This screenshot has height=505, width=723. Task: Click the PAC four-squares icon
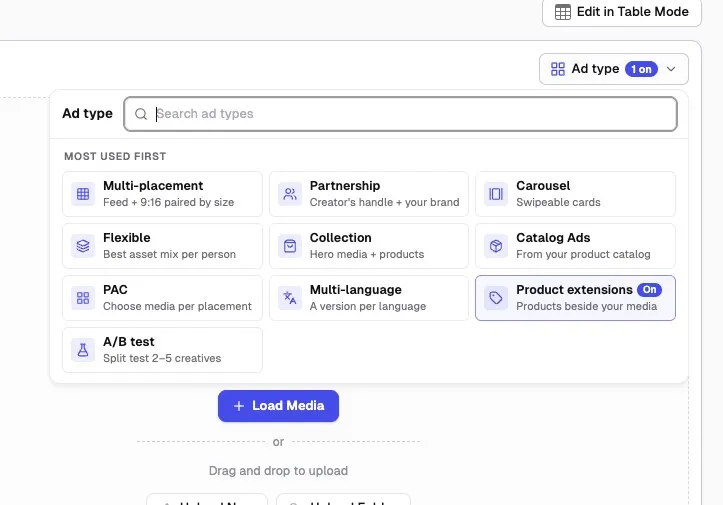point(83,298)
